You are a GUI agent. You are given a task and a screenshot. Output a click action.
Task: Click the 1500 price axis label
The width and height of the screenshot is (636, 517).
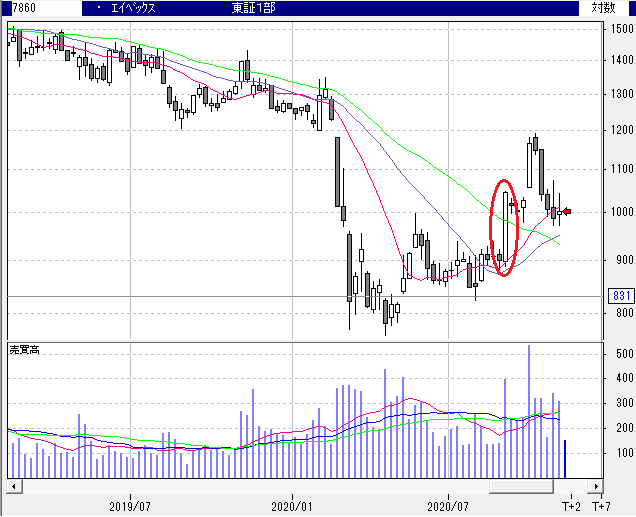pyautogui.click(x=622, y=29)
